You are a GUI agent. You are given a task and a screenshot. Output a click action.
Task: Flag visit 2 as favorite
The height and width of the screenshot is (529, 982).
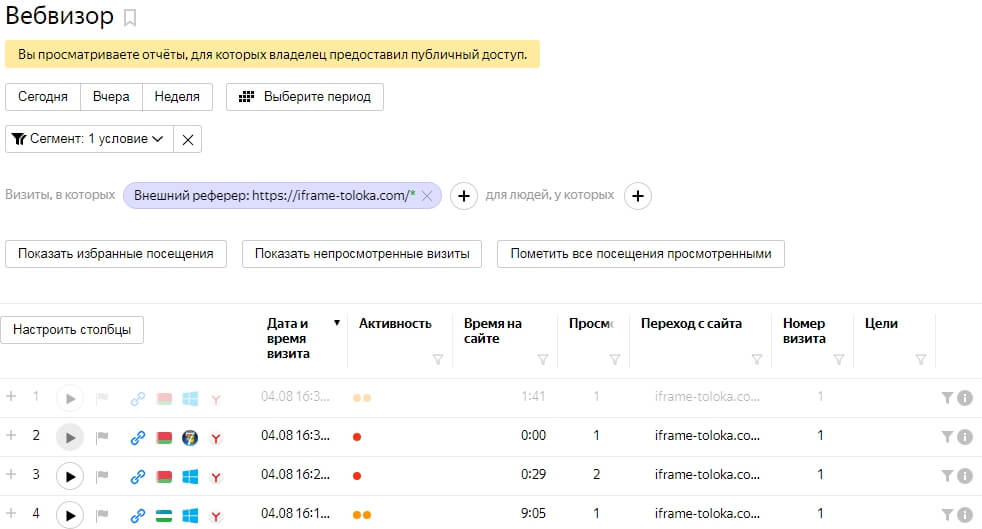[x=102, y=438]
